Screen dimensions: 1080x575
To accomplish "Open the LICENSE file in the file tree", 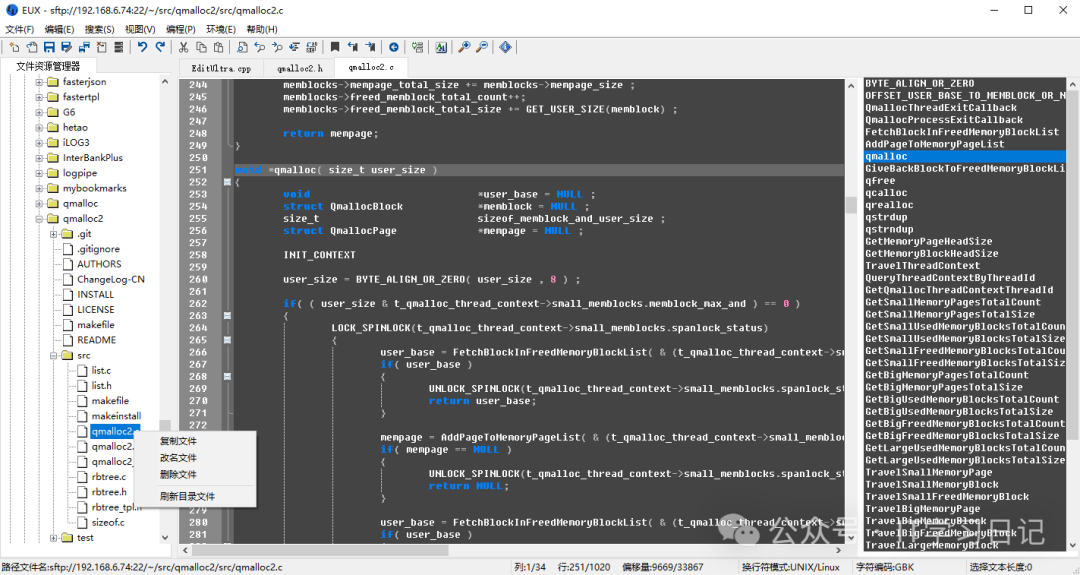I will [95, 310].
